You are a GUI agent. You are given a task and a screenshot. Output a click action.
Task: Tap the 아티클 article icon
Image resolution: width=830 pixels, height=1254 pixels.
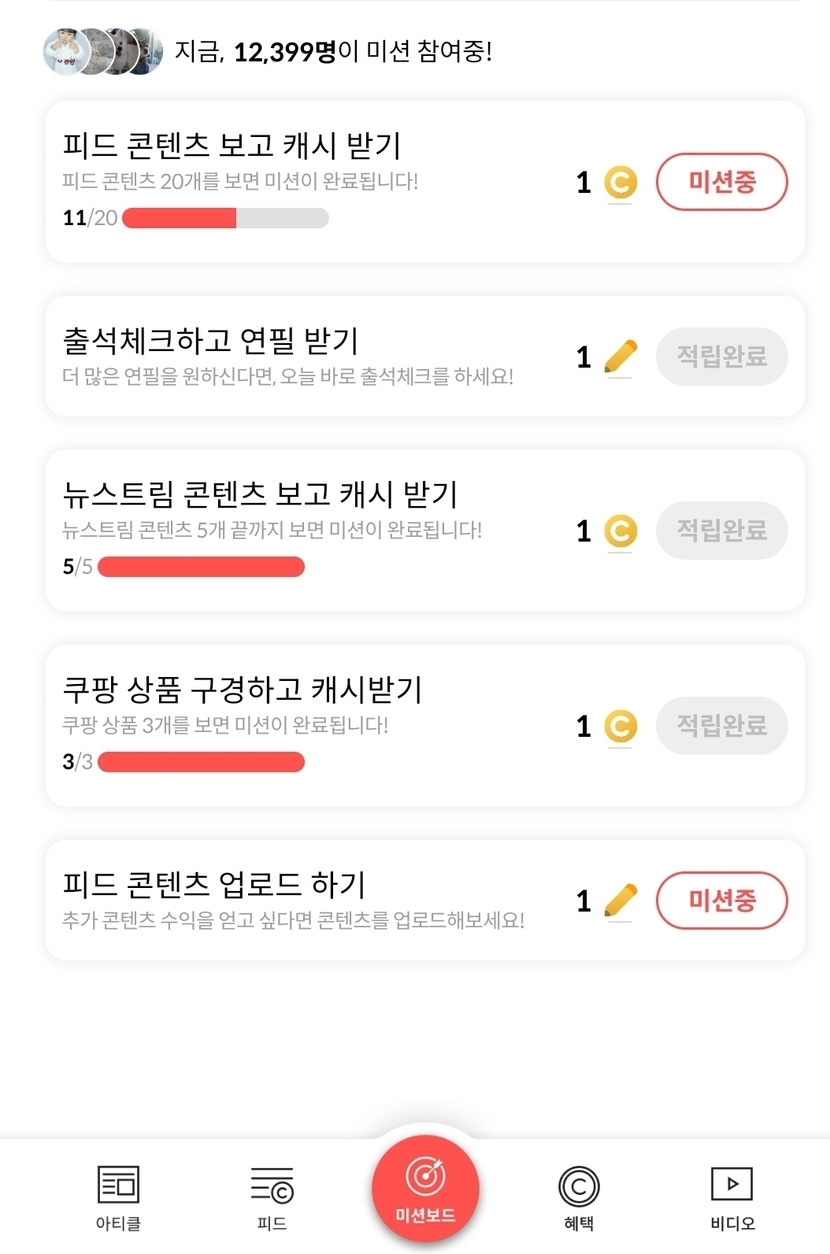tap(118, 1185)
